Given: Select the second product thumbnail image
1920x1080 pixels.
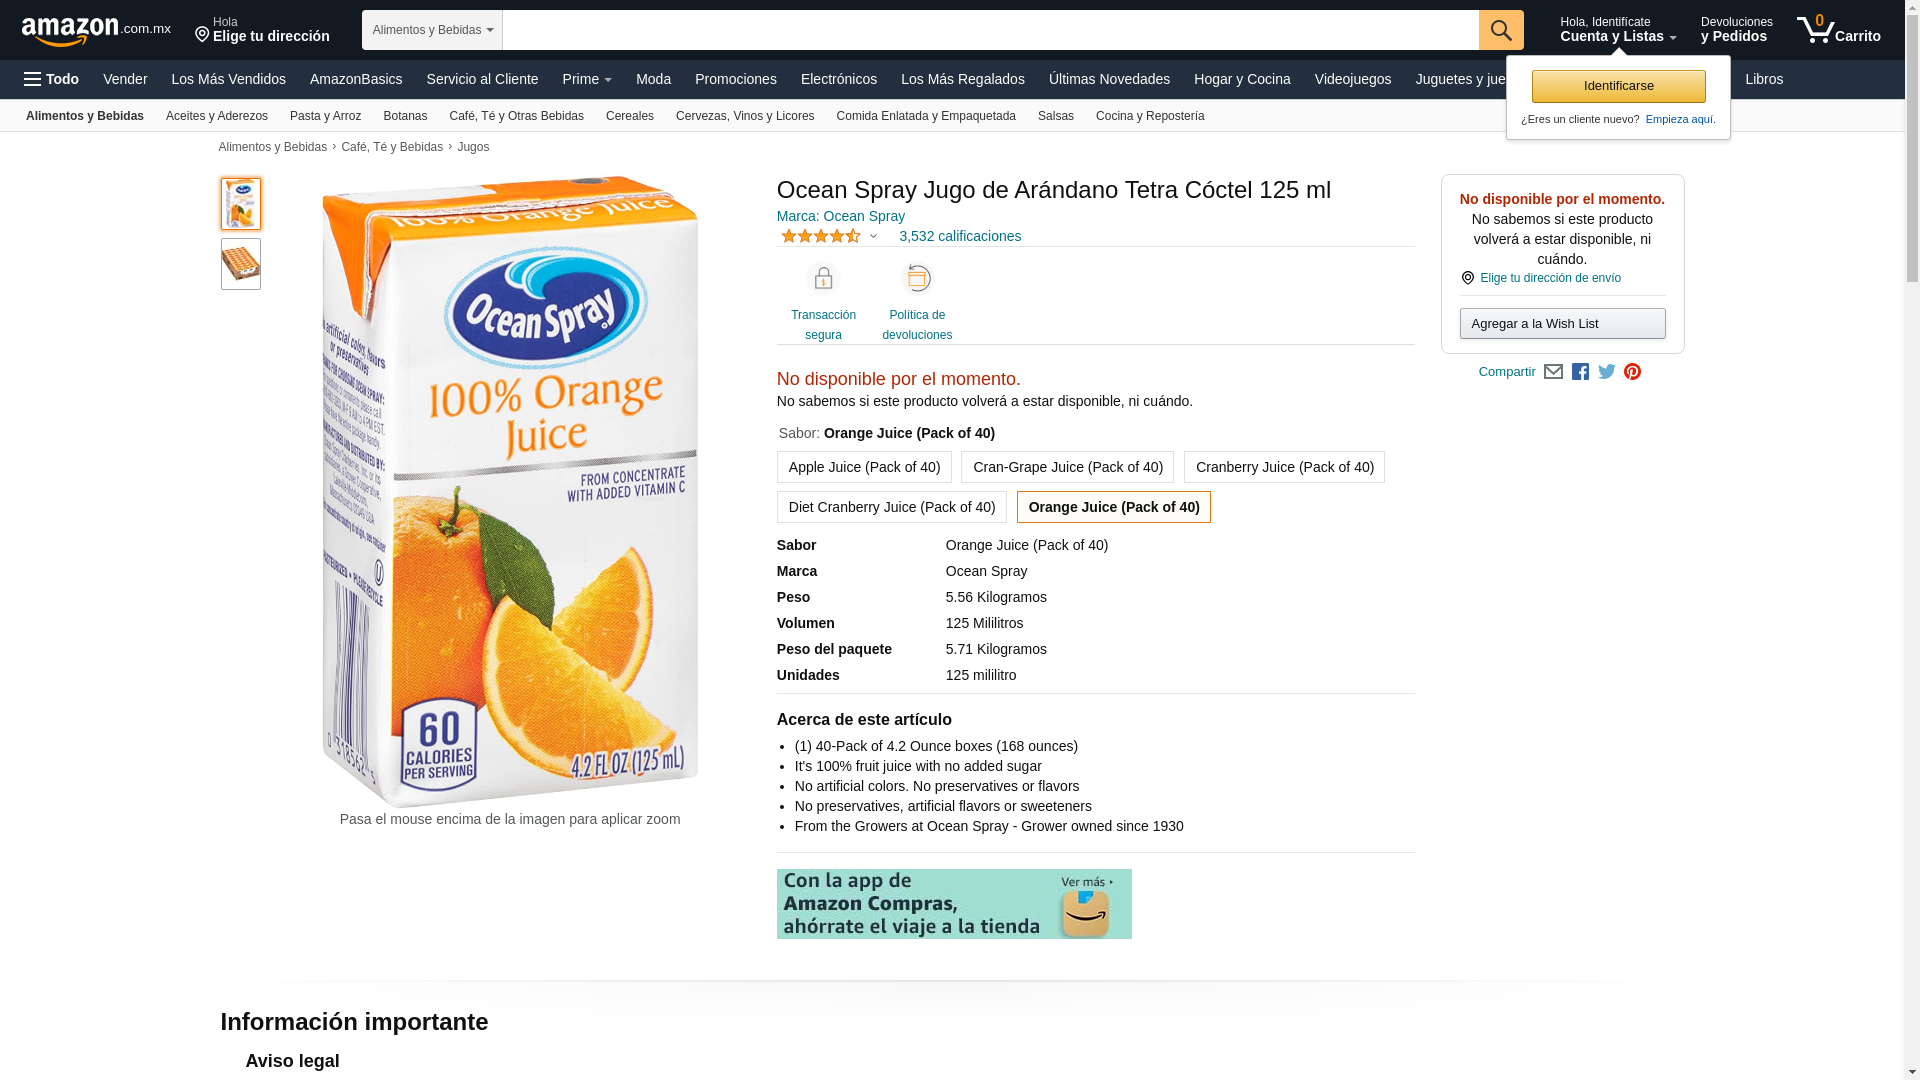Looking at the screenshot, I should 241,264.
